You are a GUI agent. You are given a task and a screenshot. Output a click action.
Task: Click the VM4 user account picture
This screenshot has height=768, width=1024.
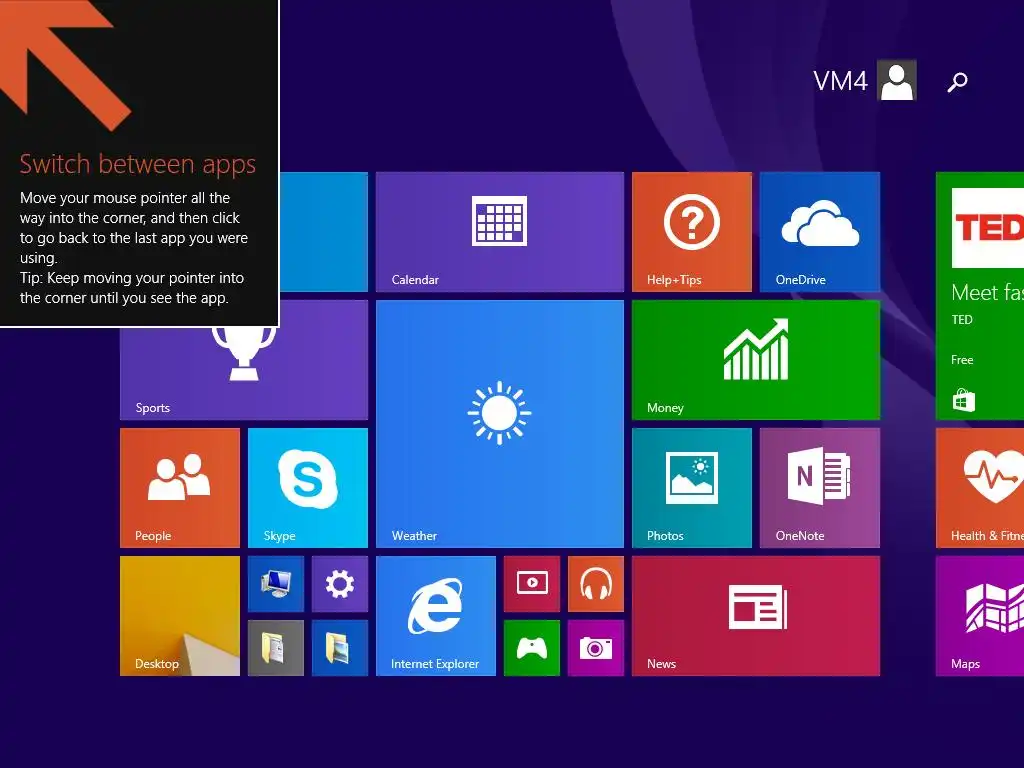pyautogui.click(x=897, y=80)
